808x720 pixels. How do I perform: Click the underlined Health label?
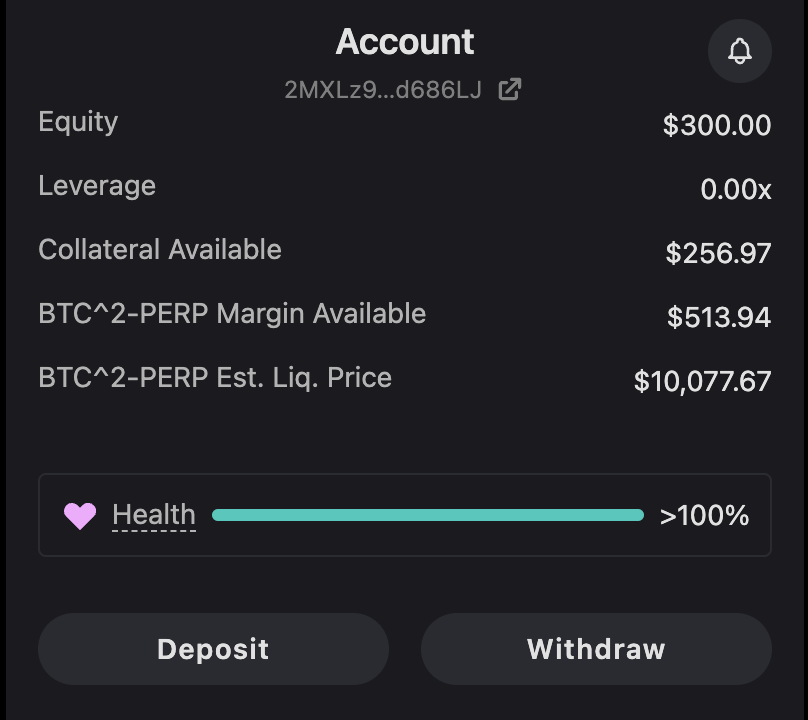tap(154, 515)
